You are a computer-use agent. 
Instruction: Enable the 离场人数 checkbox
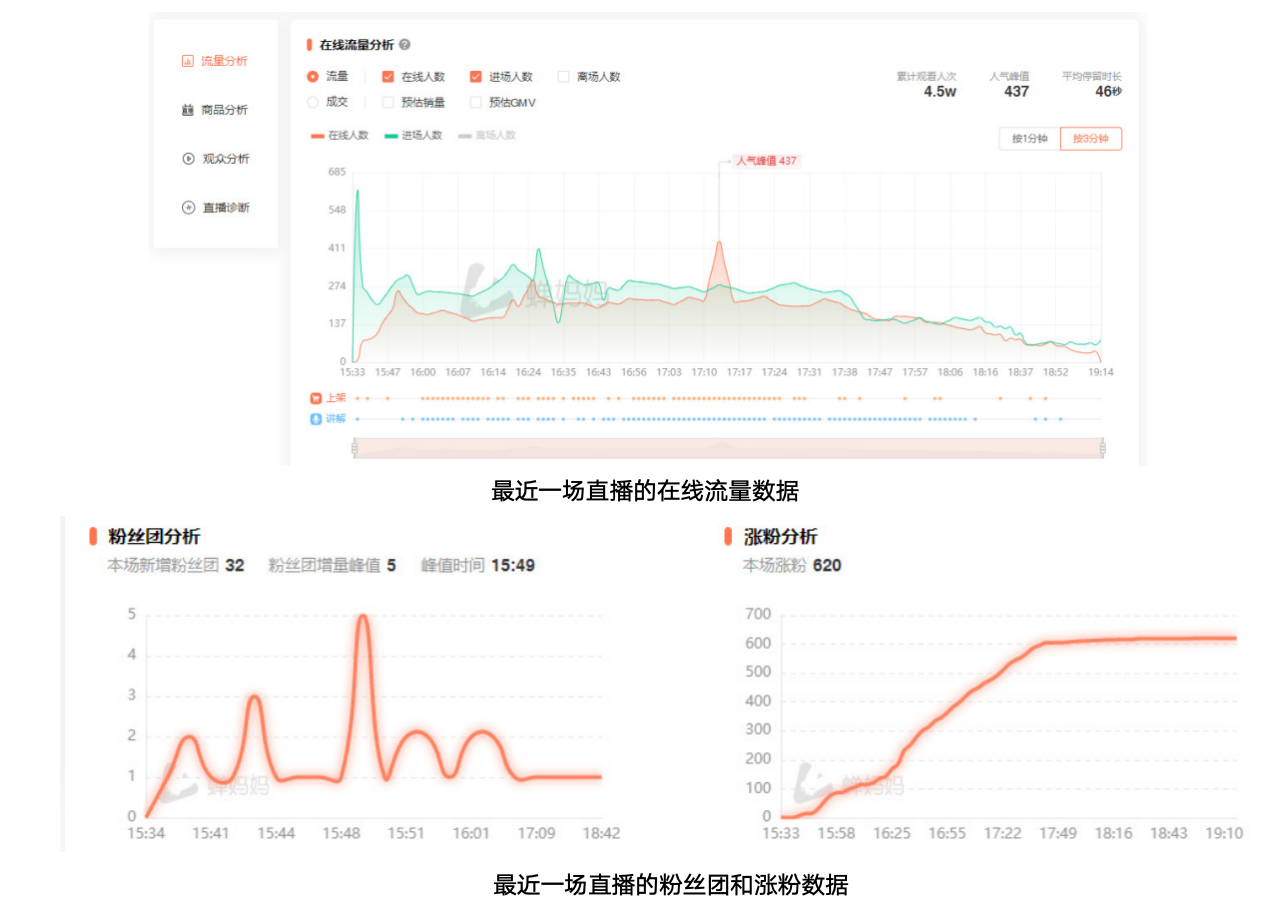coord(563,77)
